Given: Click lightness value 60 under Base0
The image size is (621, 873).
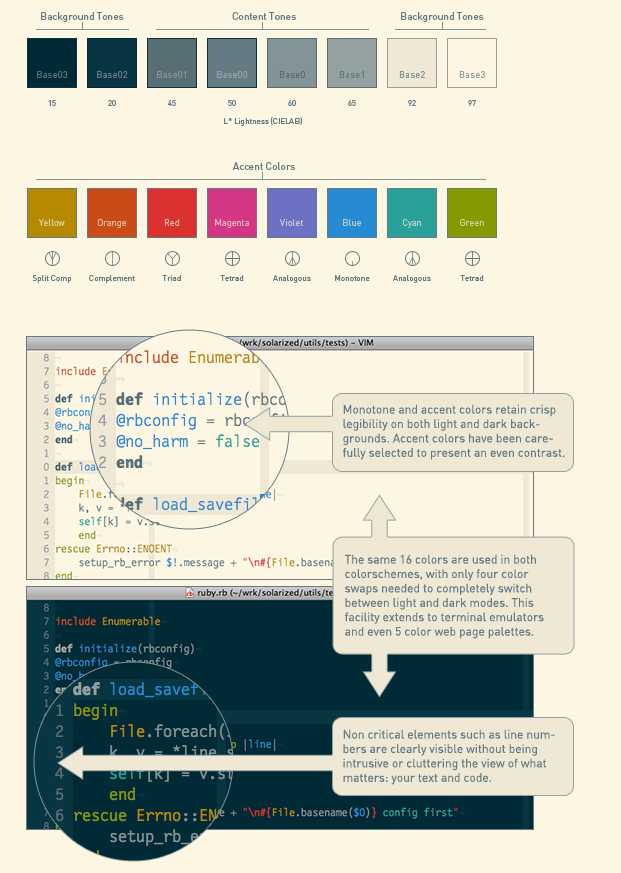Looking at the screenshot, I should click(292, 103).
